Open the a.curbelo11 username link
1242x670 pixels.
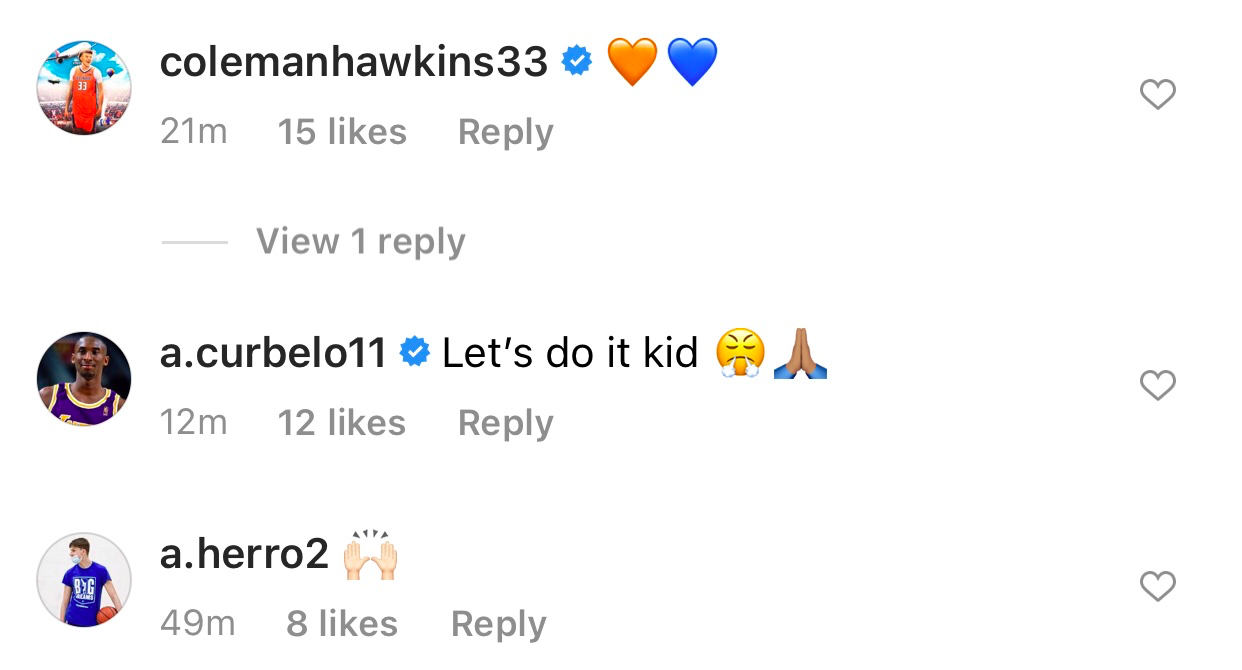[x=273, y=353]
